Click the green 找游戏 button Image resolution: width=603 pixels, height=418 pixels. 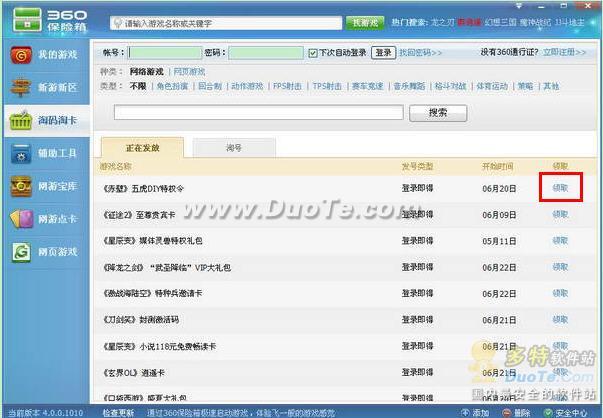tap(365, 23)
